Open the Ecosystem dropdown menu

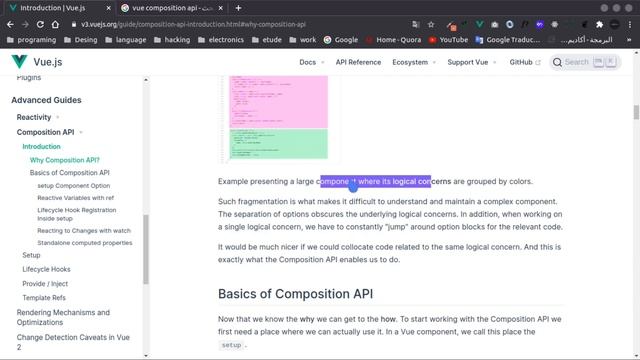pyautogui.click(x=414, y=62)
